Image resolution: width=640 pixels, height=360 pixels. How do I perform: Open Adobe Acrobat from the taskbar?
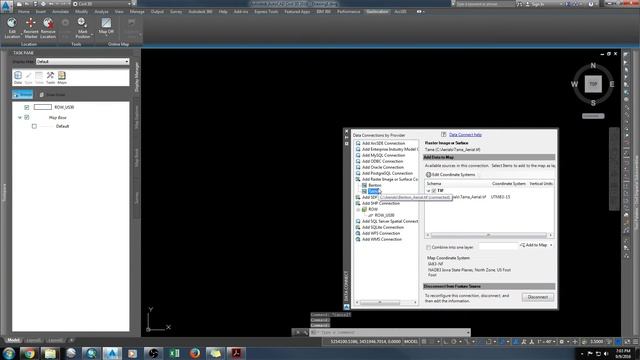tap(236, 353)
